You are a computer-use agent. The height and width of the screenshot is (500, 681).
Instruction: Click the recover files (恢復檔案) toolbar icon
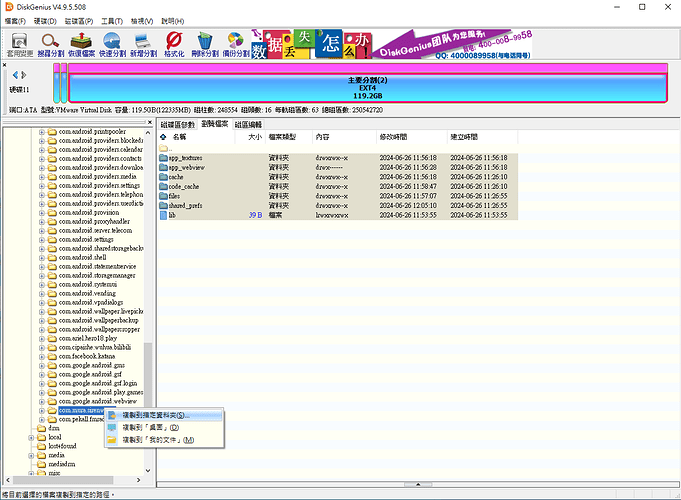point(81,45)
